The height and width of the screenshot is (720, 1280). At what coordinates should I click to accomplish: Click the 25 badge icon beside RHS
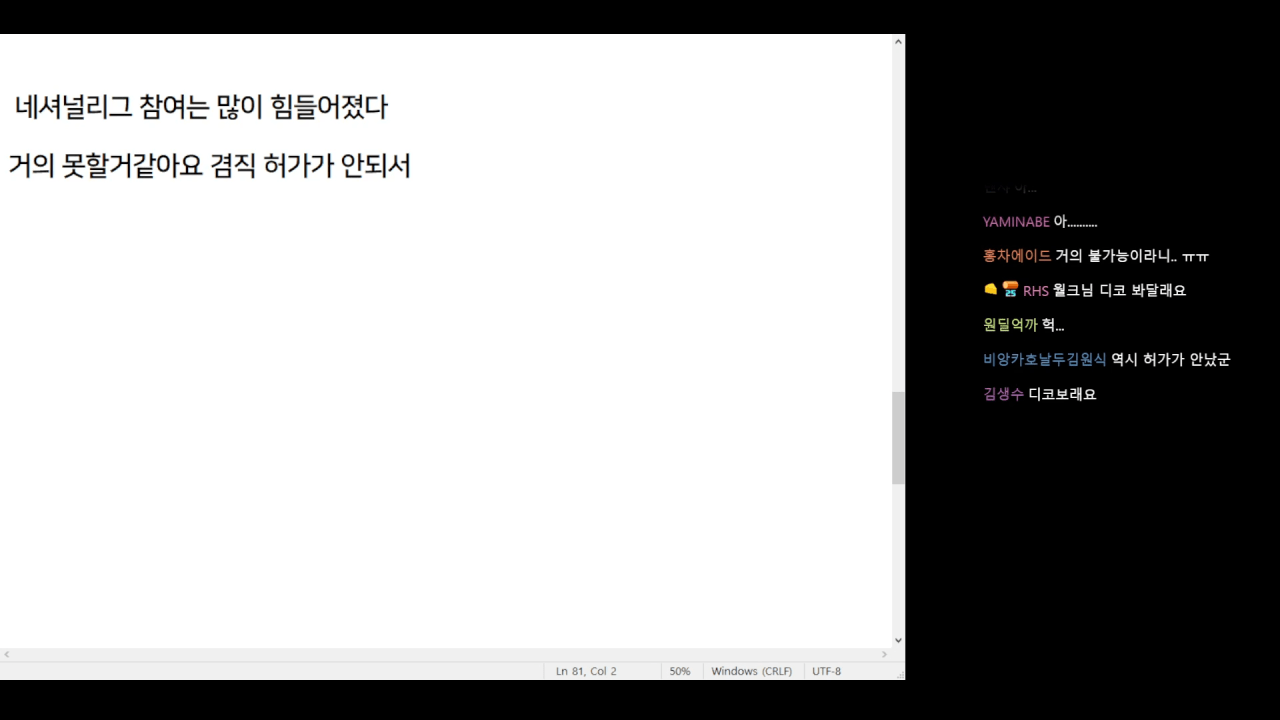click(1010, 290)
